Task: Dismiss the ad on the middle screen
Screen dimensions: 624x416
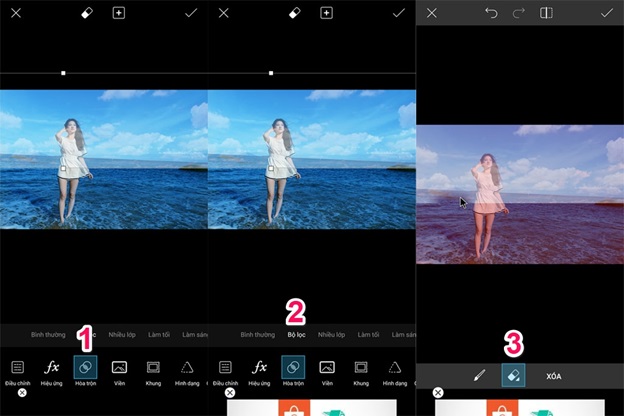Action: click(230, 393)
